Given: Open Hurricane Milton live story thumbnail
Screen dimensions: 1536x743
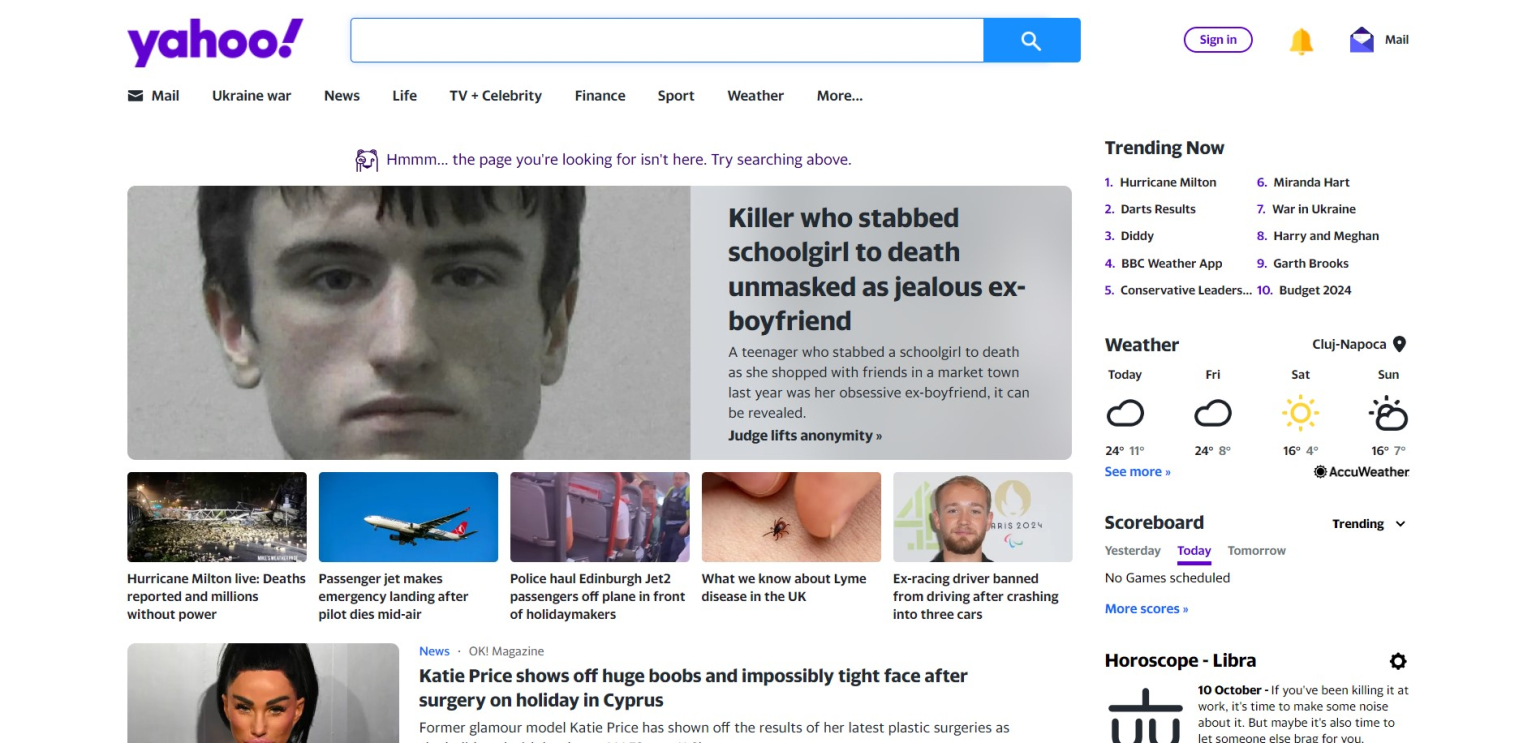Looking at the screenshot, I should click(217, 517).
